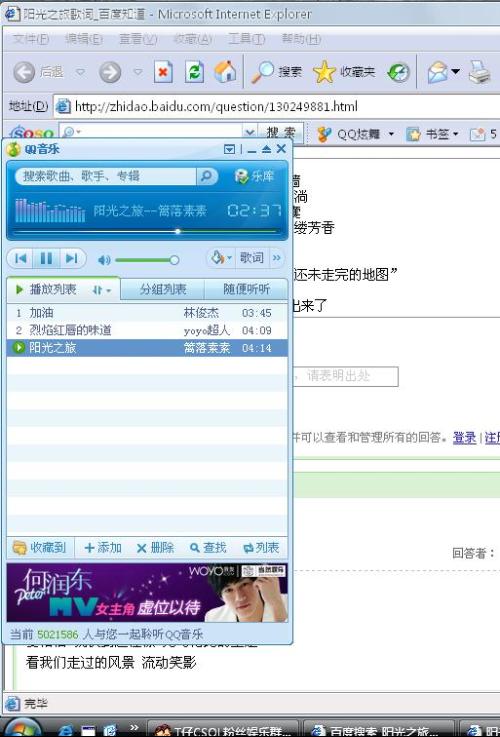Image resolution: width=500 pixels, height=737 pixels.
Task: Click the IE Stop icon
Action: point(163,72)
